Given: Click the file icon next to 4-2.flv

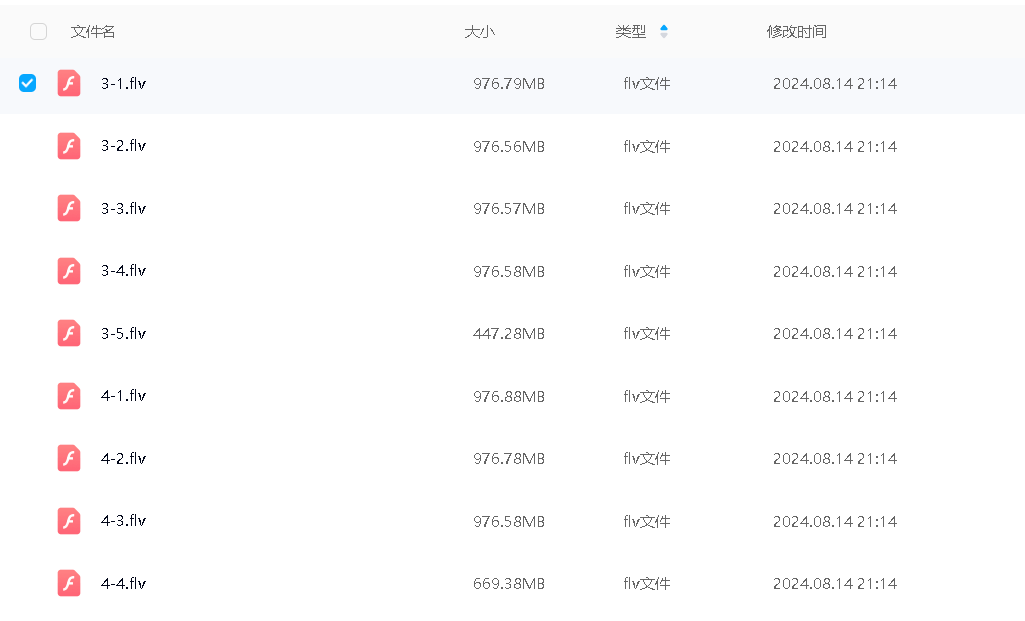Looking at the screenshot, I should click(x=68, y=458).
